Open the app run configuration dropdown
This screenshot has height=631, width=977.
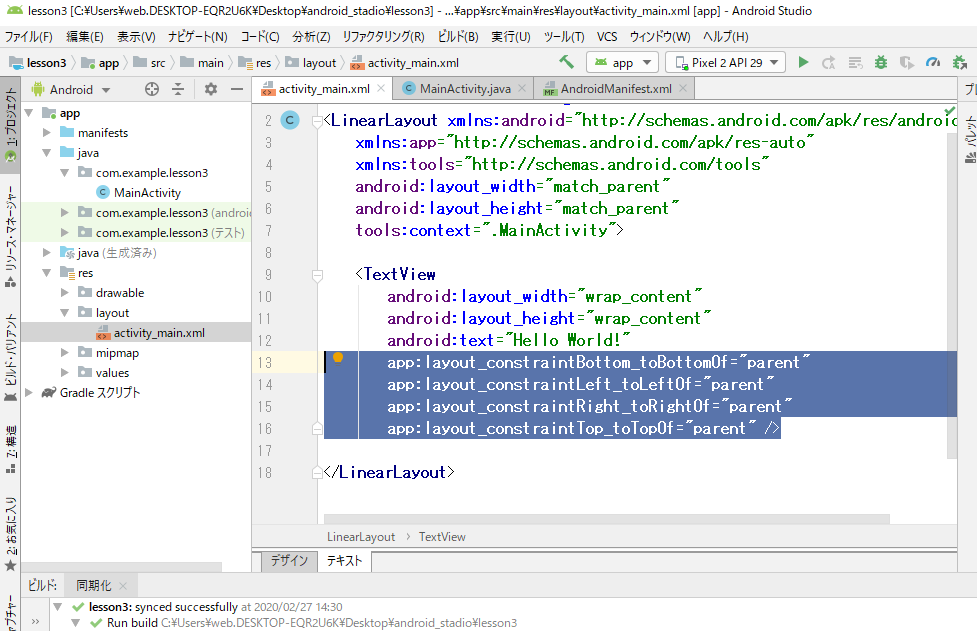click(x=622, y=62)
